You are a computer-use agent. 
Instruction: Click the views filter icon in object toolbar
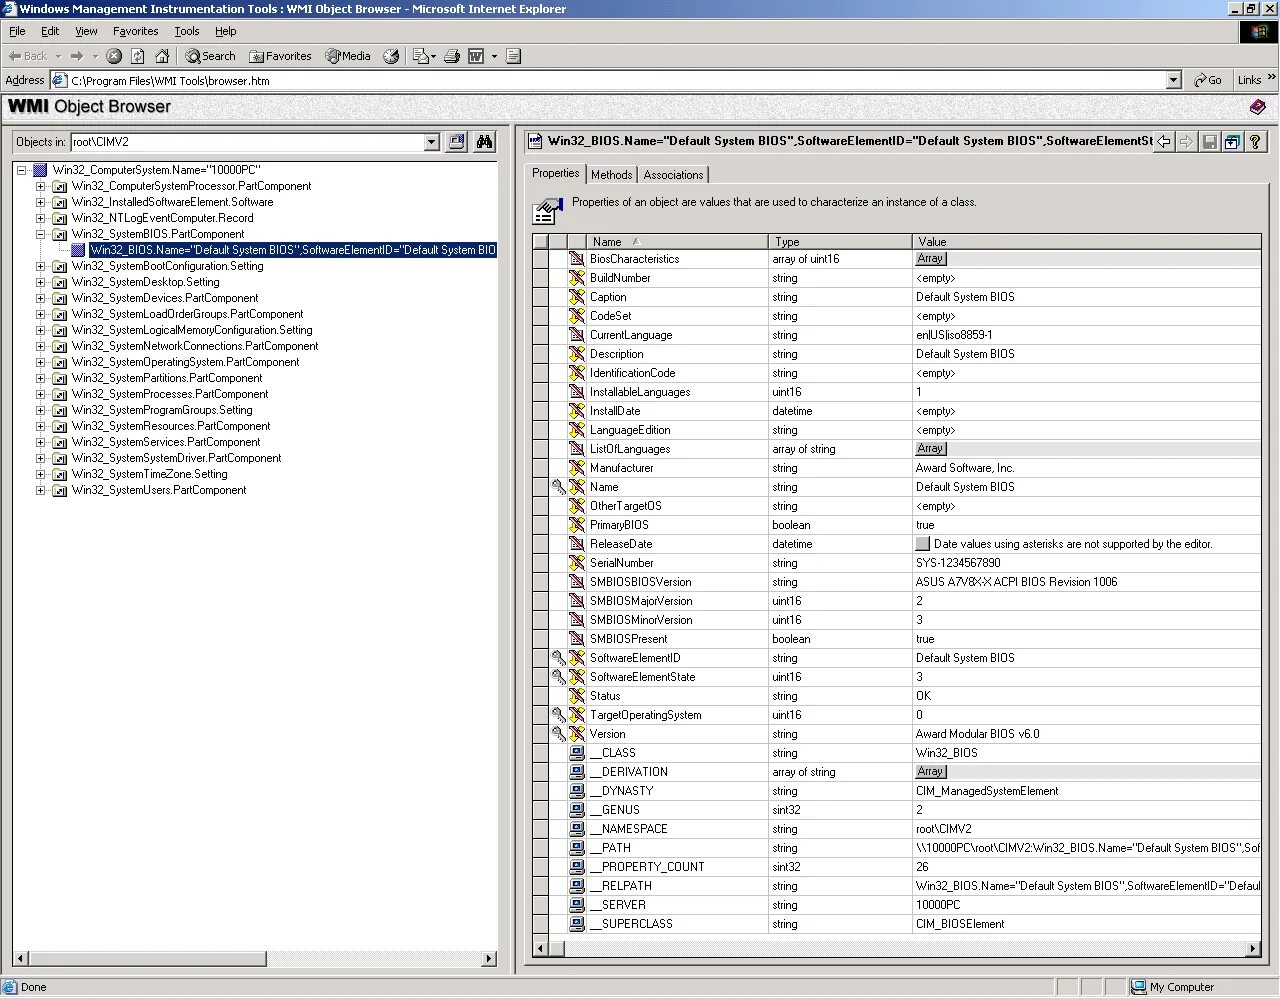click(1232, 142)
